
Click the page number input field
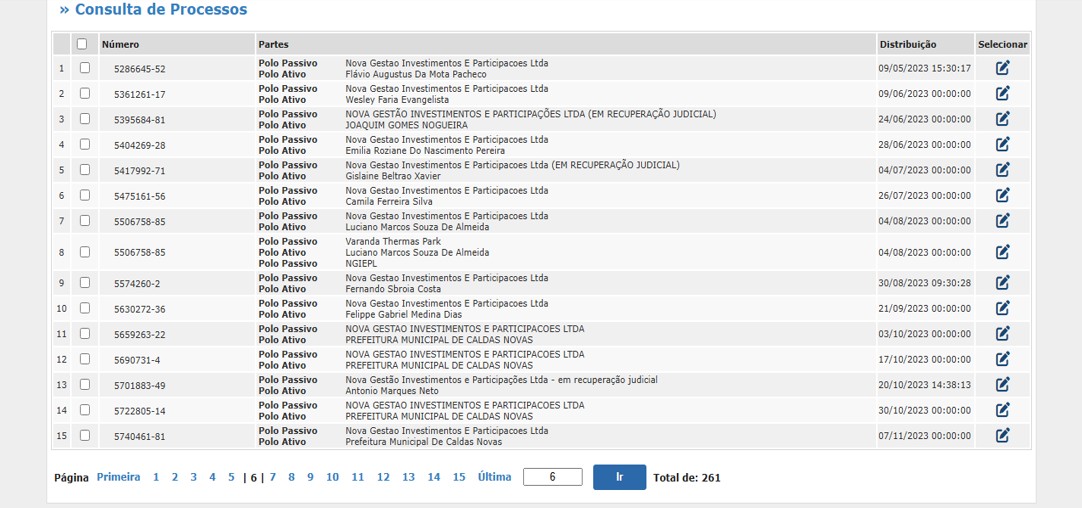552,478
